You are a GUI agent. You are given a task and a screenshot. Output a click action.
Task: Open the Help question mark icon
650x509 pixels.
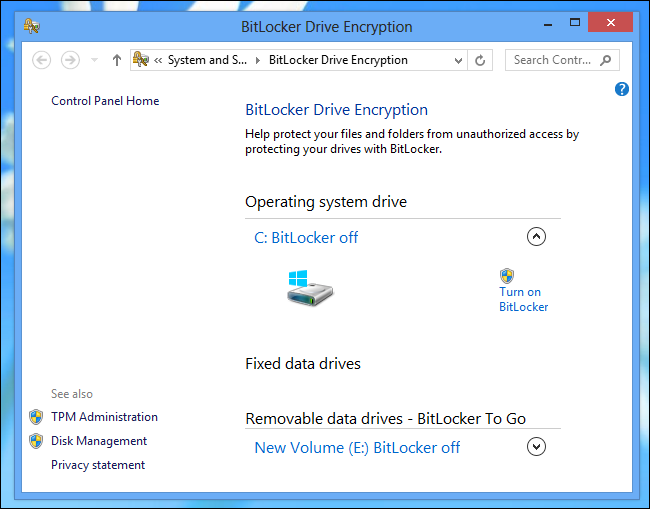click(x=622, y=89)
